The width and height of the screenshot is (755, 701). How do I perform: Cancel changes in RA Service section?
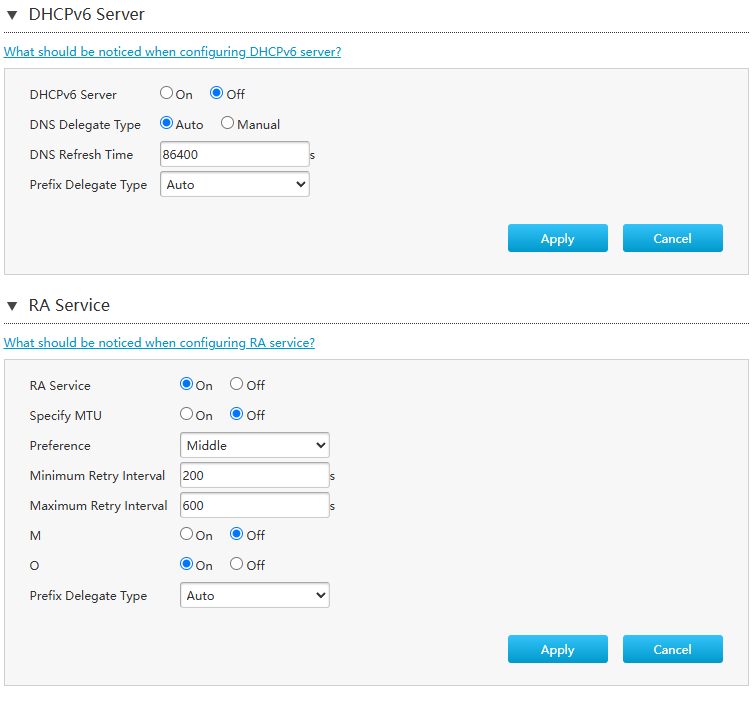click(x=672, y=649)
